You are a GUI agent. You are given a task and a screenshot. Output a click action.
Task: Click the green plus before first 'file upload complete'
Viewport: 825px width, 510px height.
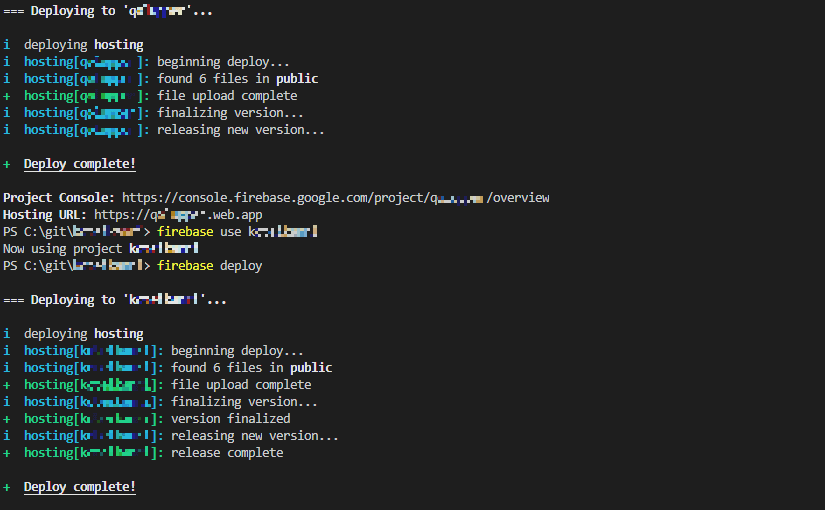tap(7, 96)
